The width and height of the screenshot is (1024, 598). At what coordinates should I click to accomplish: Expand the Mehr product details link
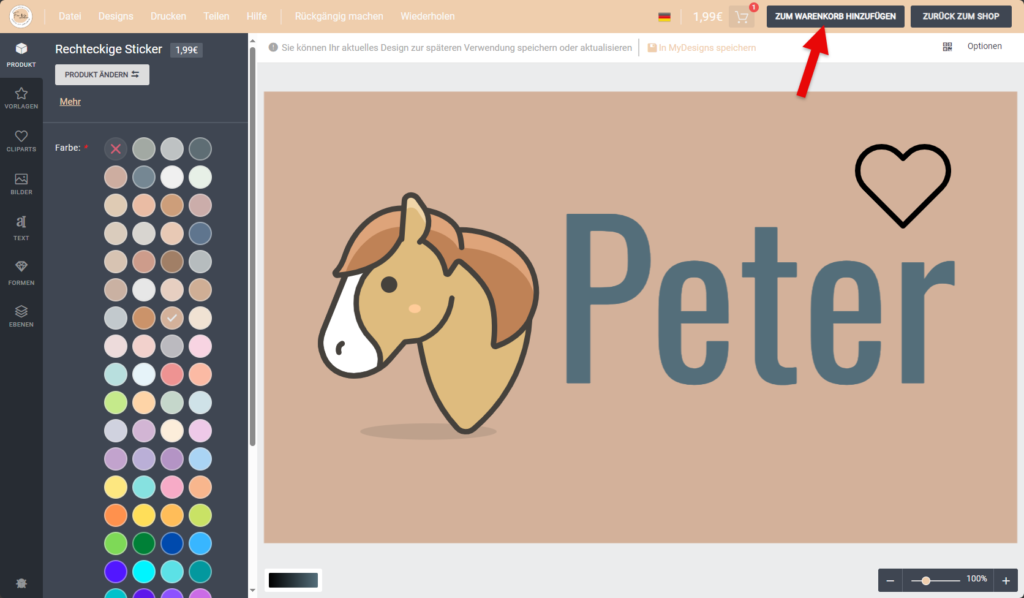pyautogui.click(x=70, y=102)
